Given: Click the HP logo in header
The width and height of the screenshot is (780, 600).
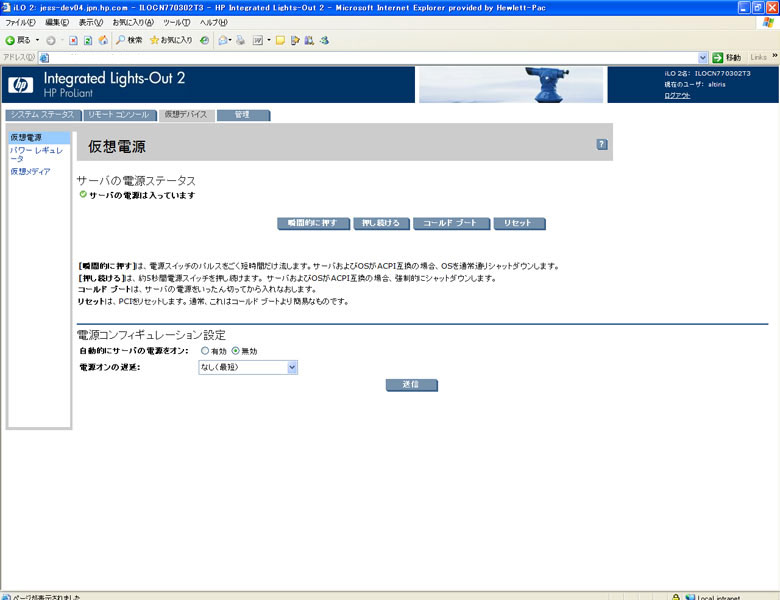Looking at the screenshot, I should point(21,85).
